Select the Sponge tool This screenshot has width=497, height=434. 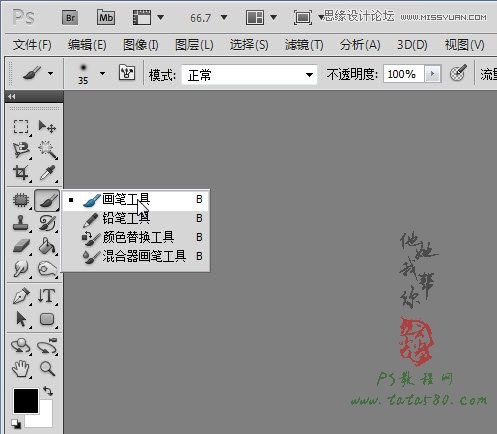point(47,269)
